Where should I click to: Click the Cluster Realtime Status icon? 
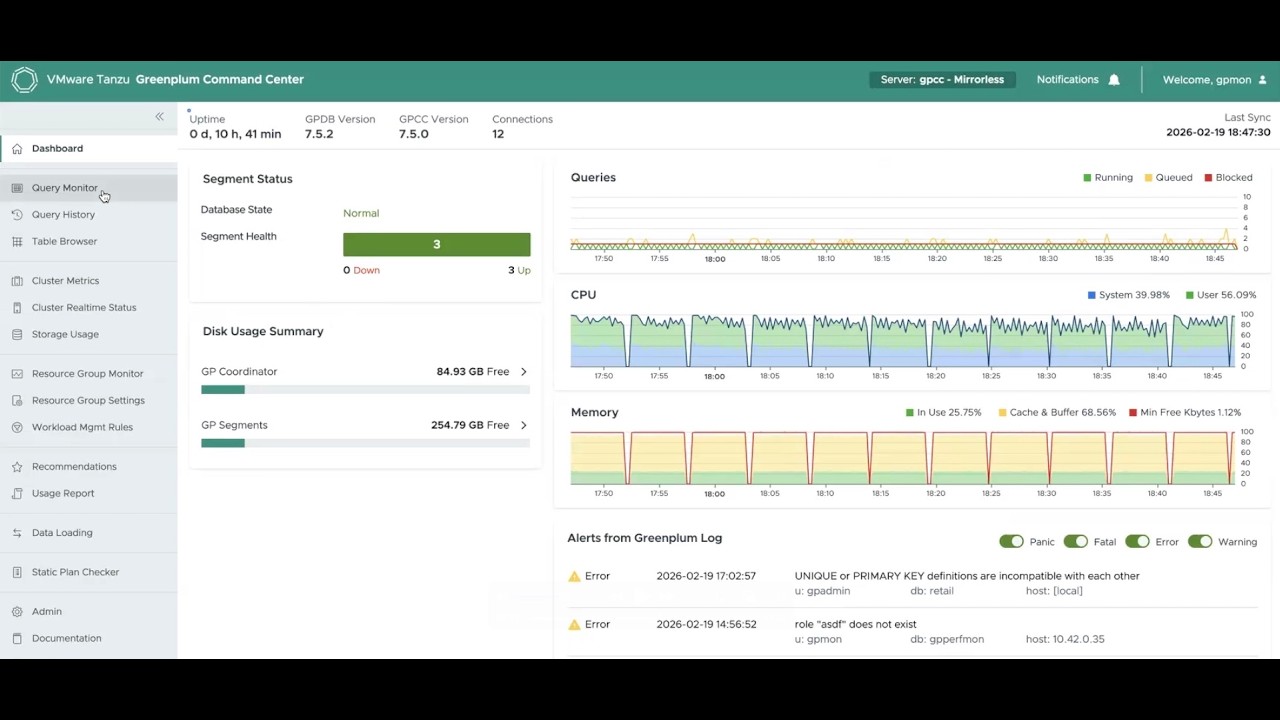[x=17, y=308]
